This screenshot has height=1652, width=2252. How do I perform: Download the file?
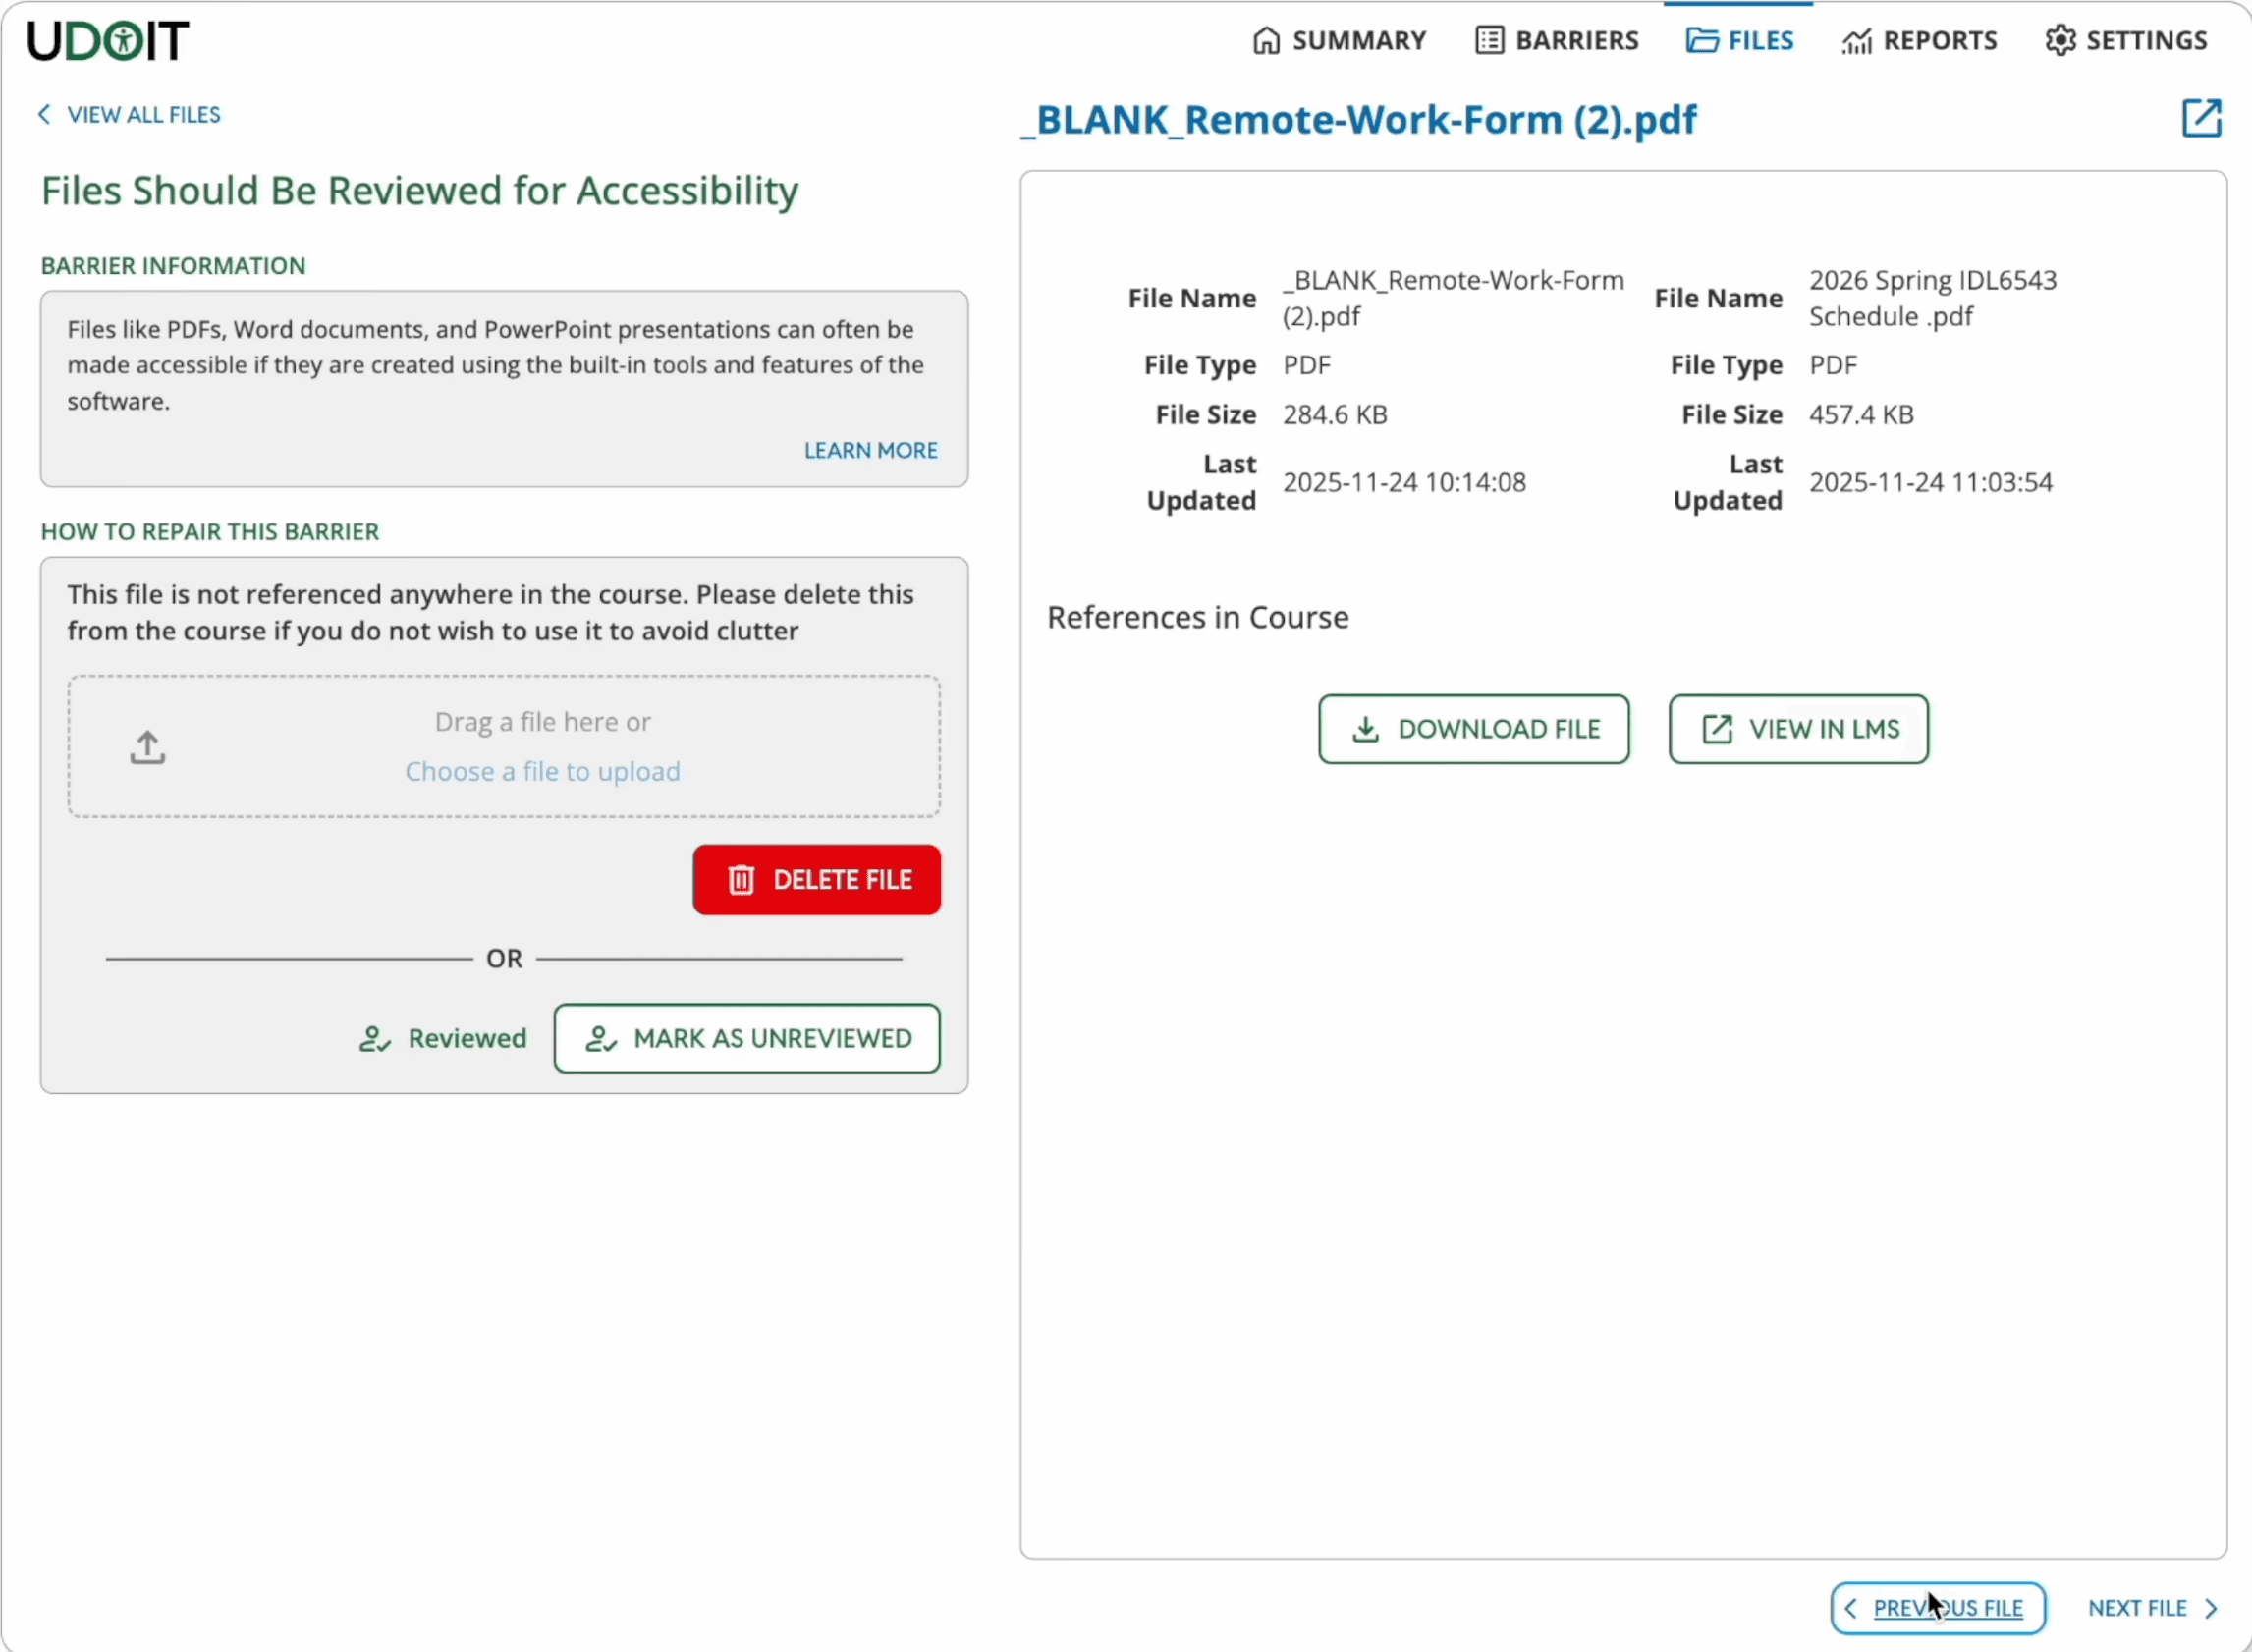(1474, 730)
